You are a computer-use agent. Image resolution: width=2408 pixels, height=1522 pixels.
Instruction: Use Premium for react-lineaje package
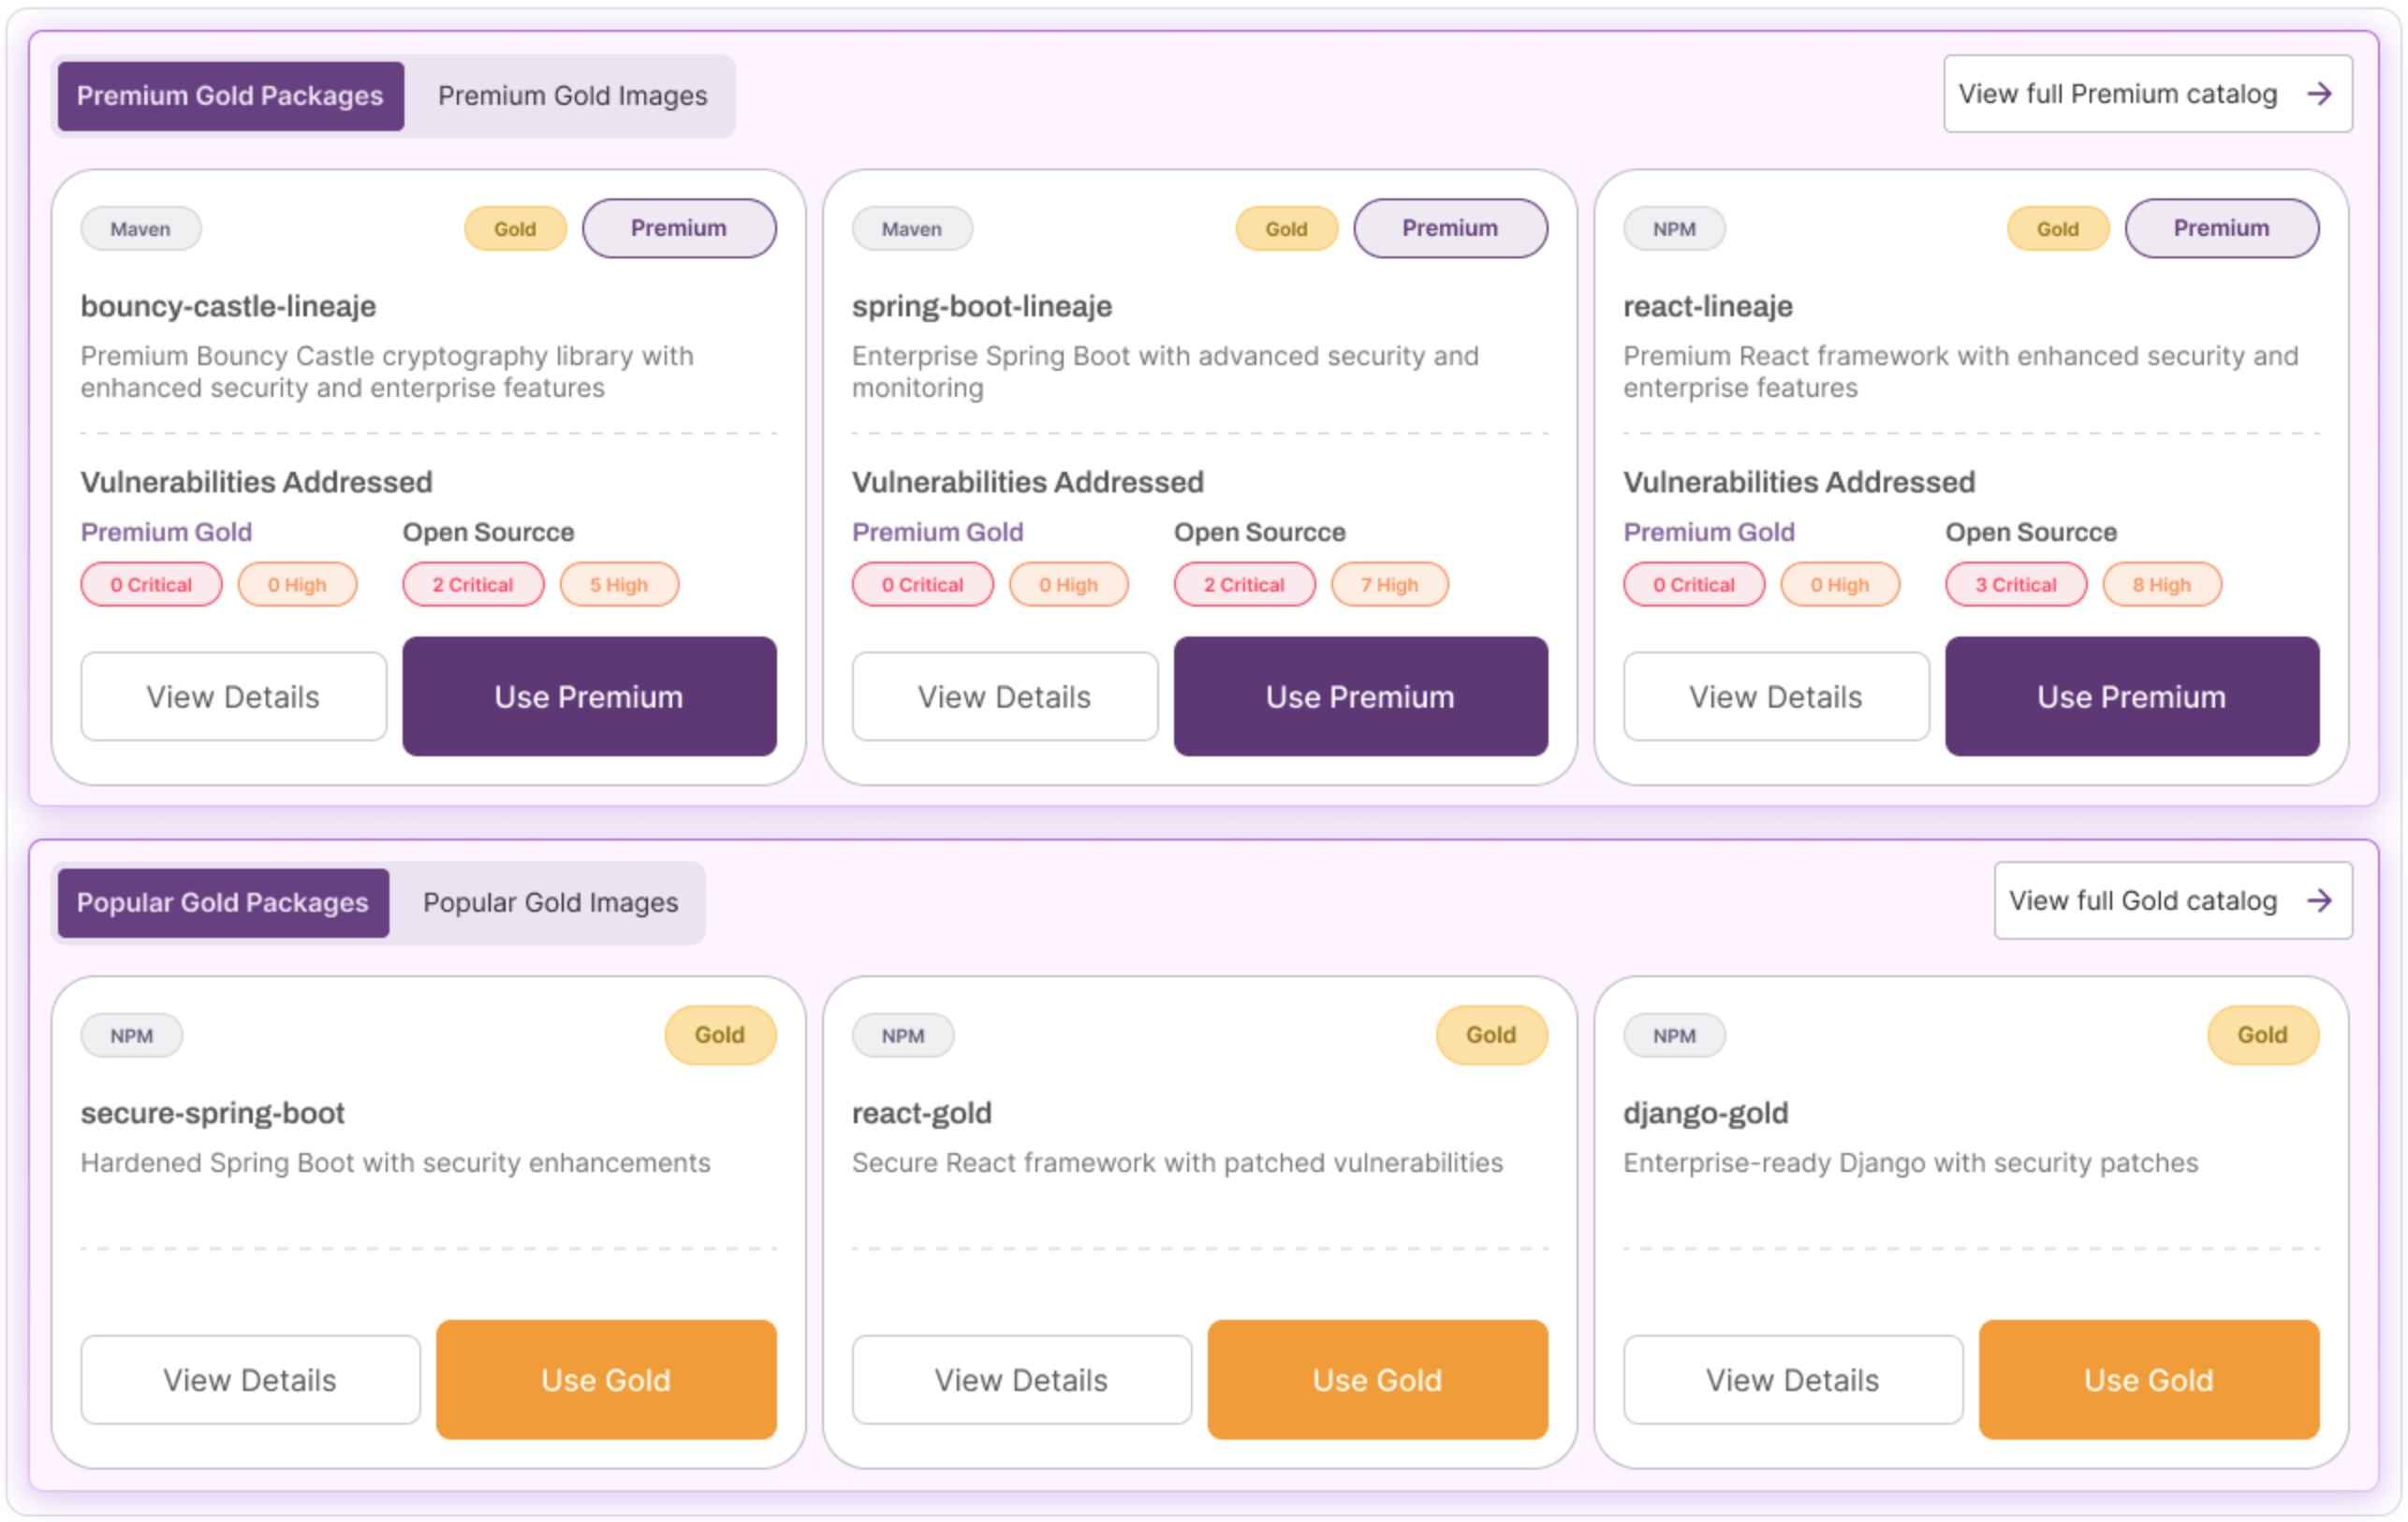click(x=2131, y=697)
